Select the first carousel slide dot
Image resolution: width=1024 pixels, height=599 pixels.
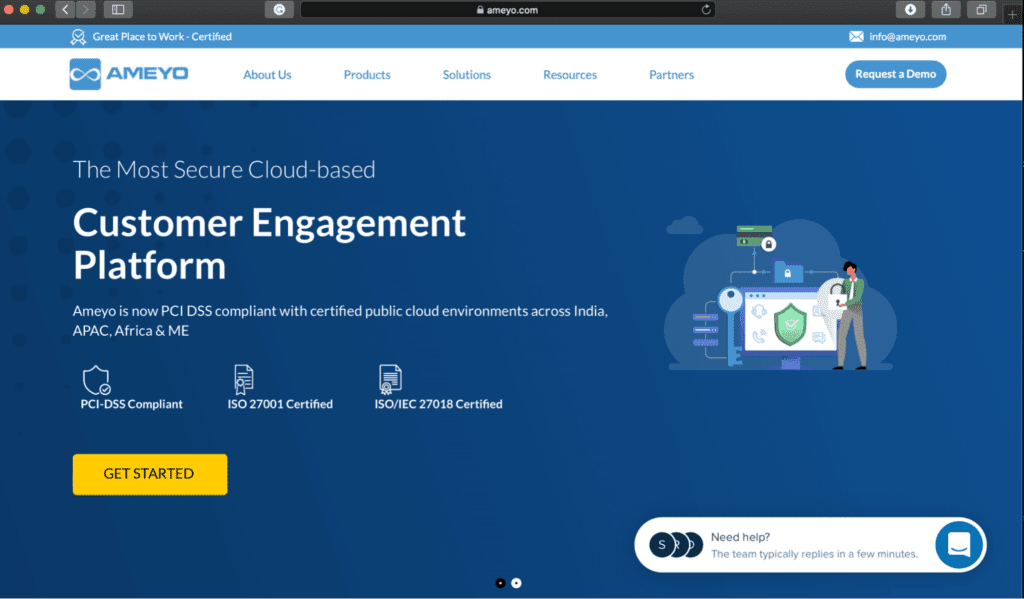(x=500, y=583)
